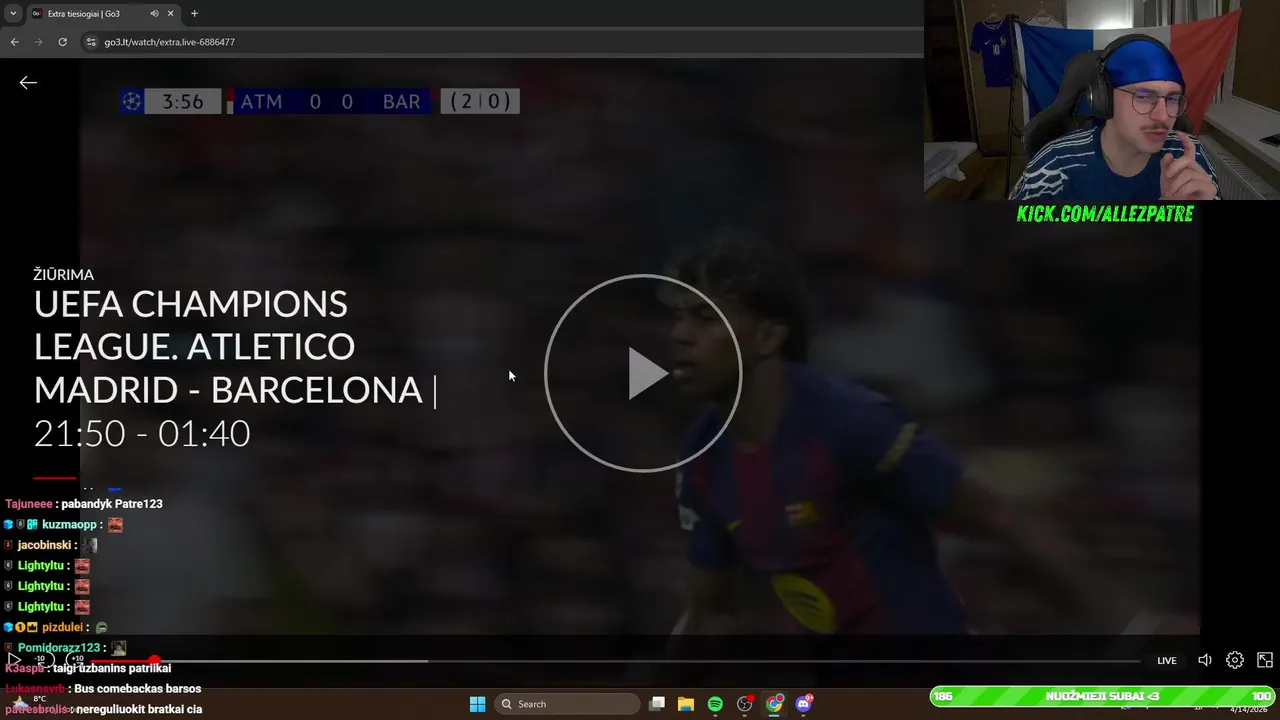The height and width of the screenshot is (720, 1280).
Task: View site information icon in address bar
Action: coord(91,42)
